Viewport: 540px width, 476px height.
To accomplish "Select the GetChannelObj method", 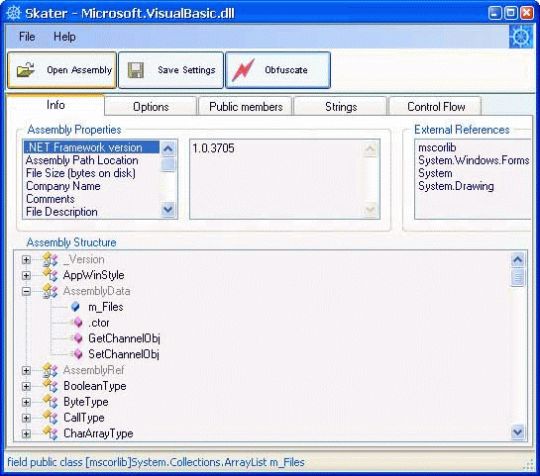I will point(124,338).
